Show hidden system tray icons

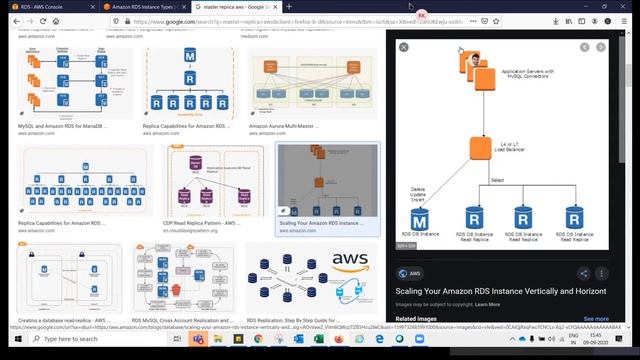(x=512, y=339)
